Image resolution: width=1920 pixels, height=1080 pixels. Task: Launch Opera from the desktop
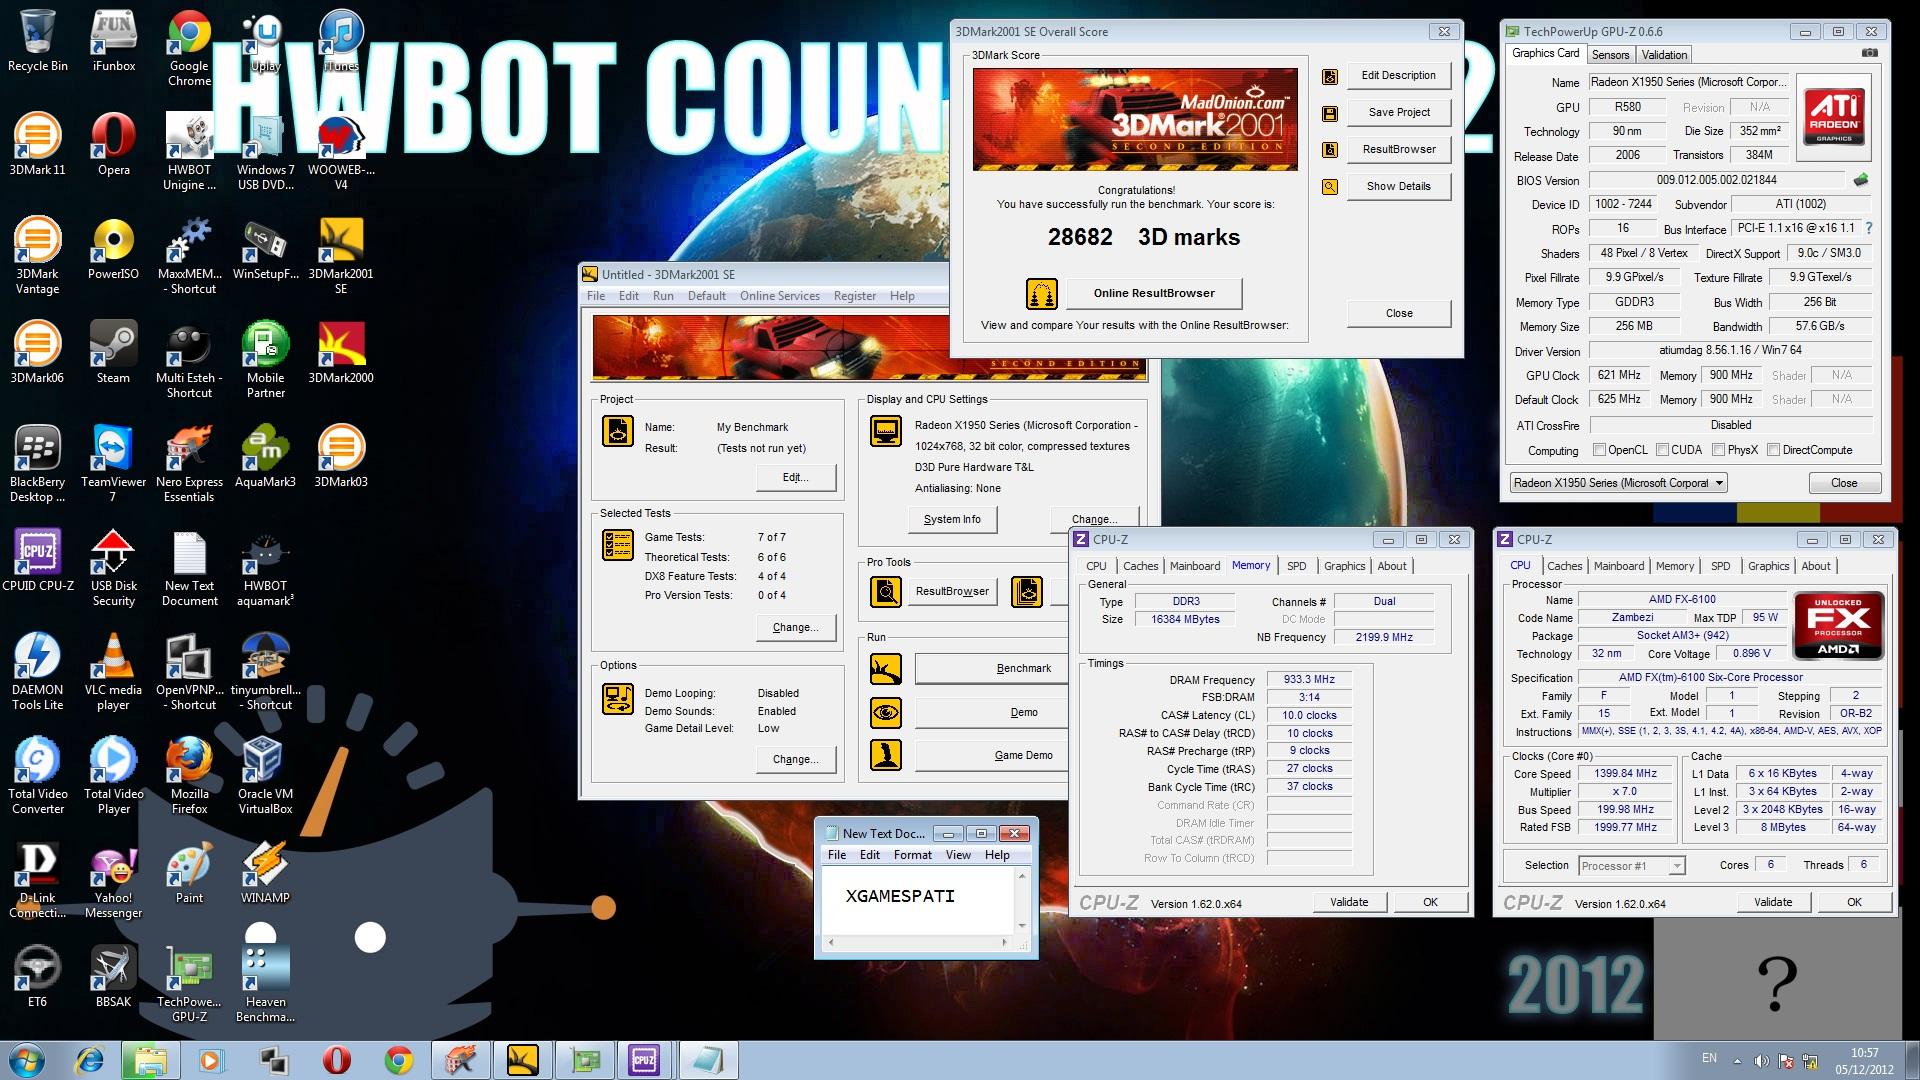(113, 144)
